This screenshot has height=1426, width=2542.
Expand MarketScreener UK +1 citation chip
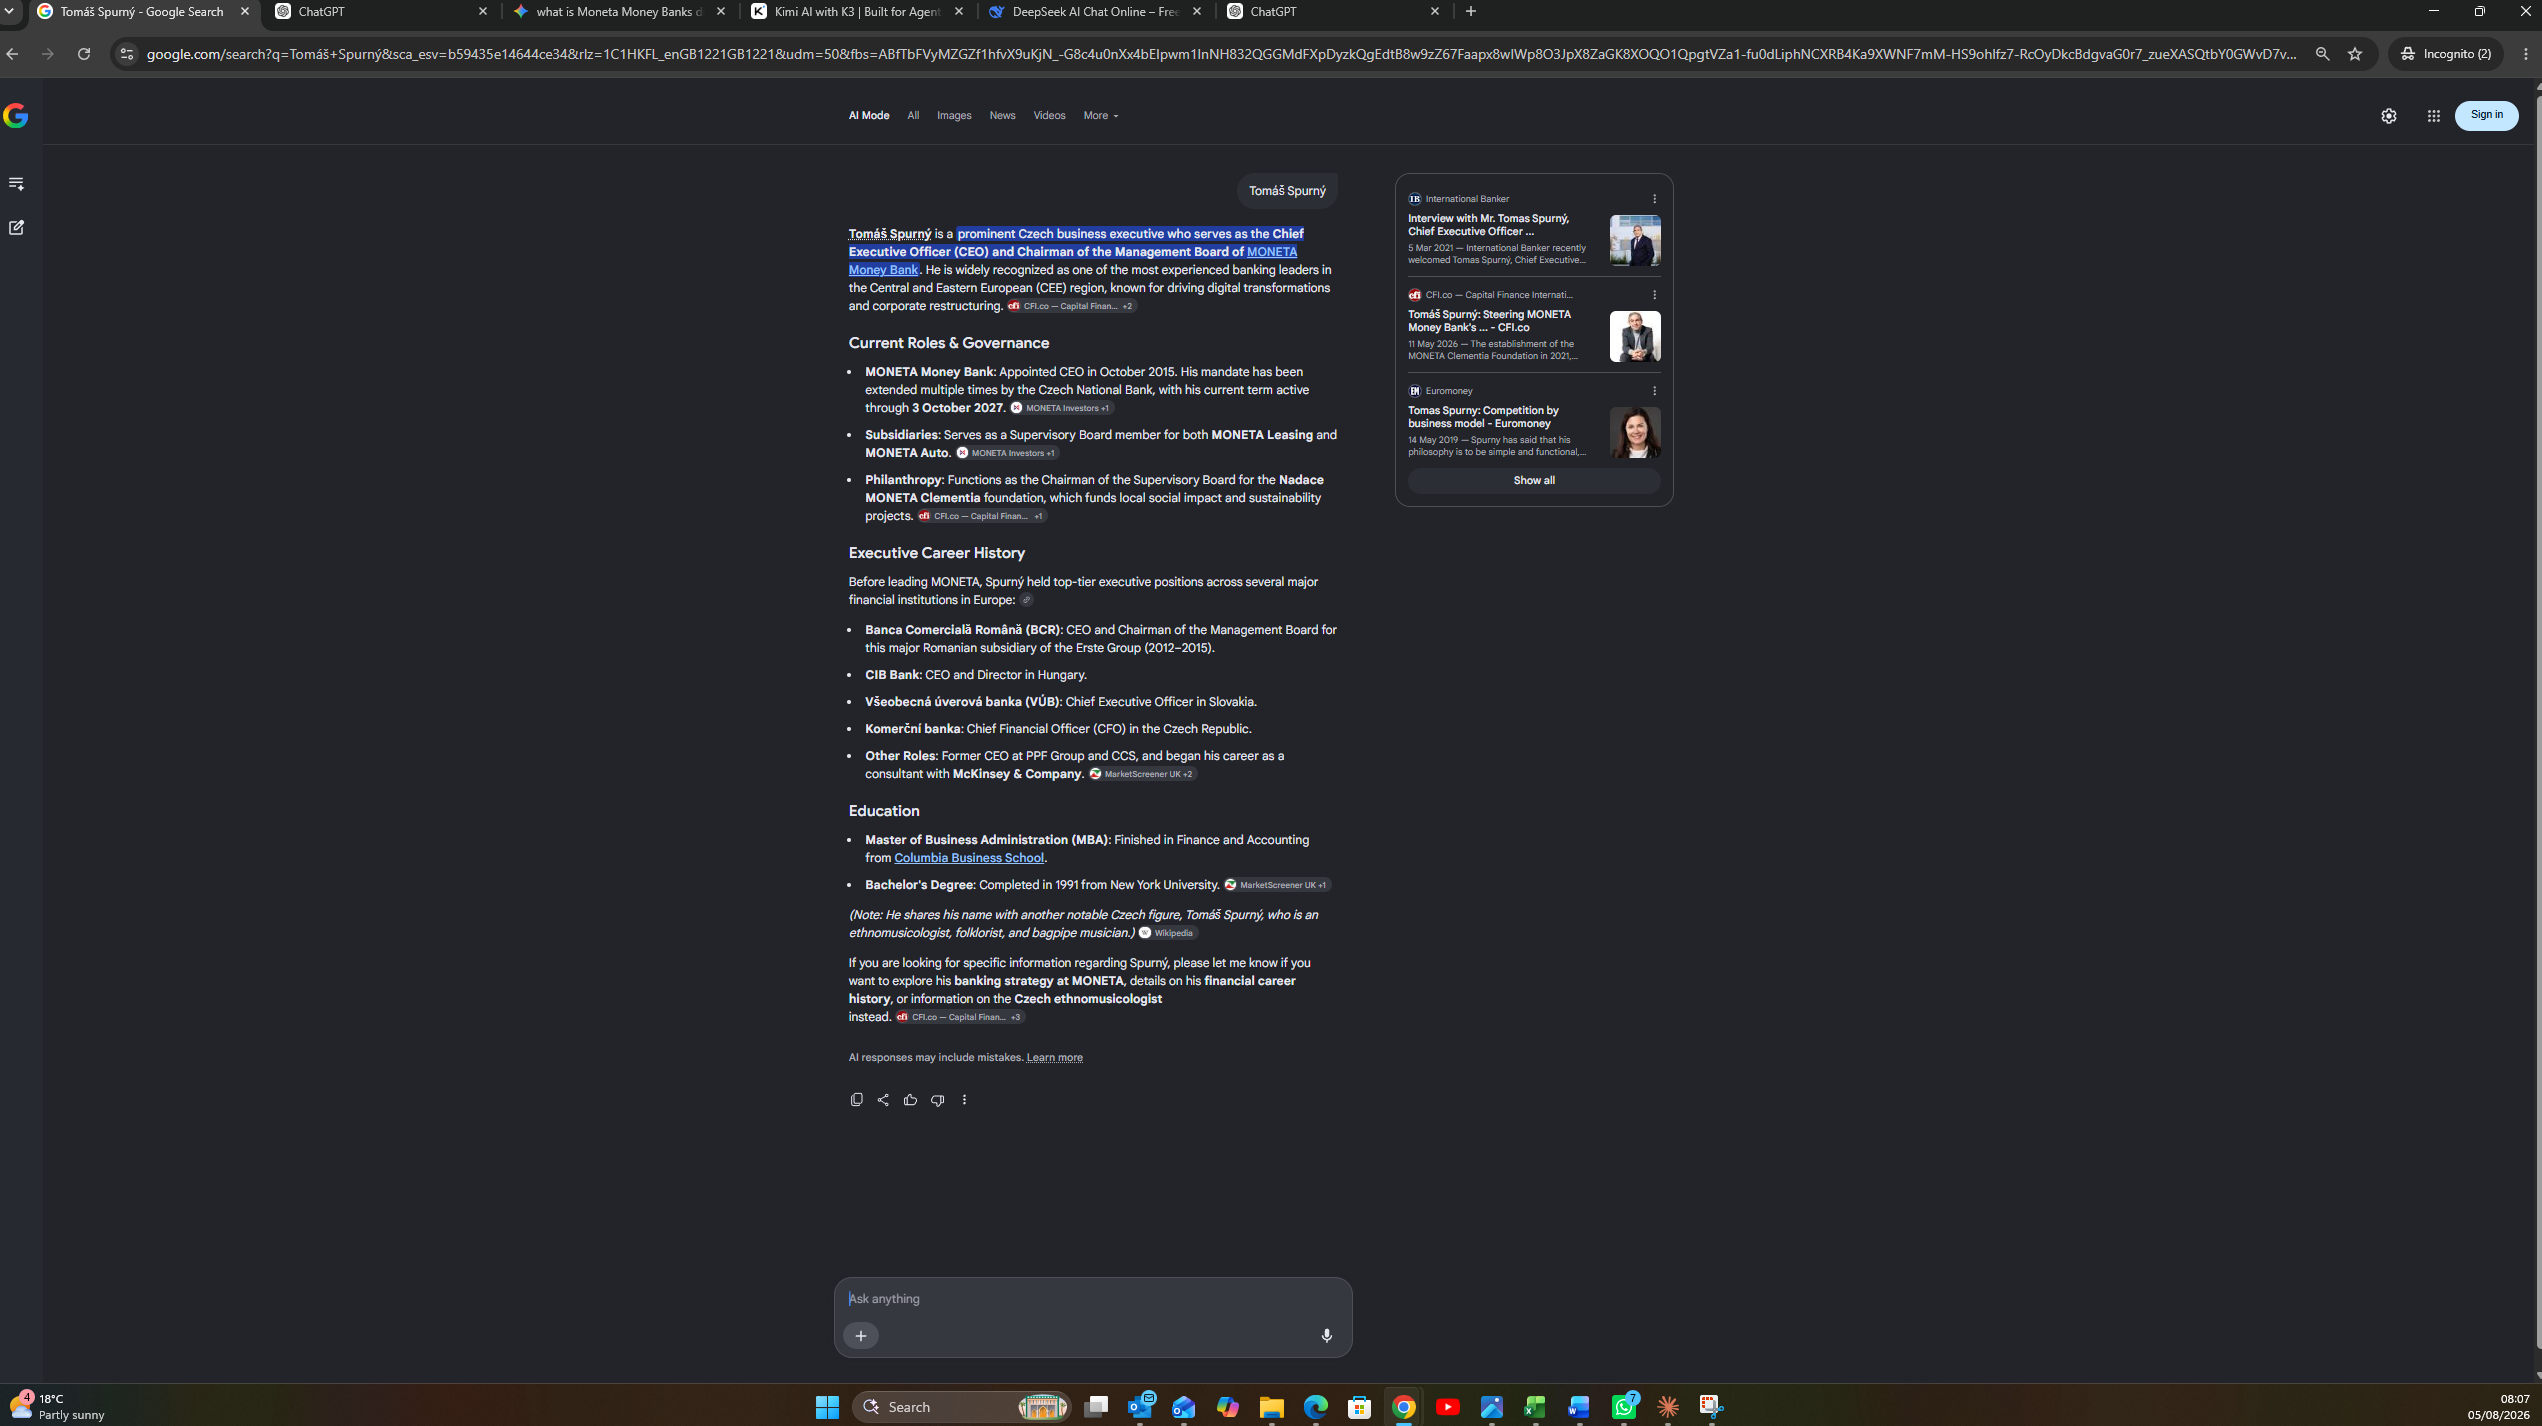(x=1277, y=885)
